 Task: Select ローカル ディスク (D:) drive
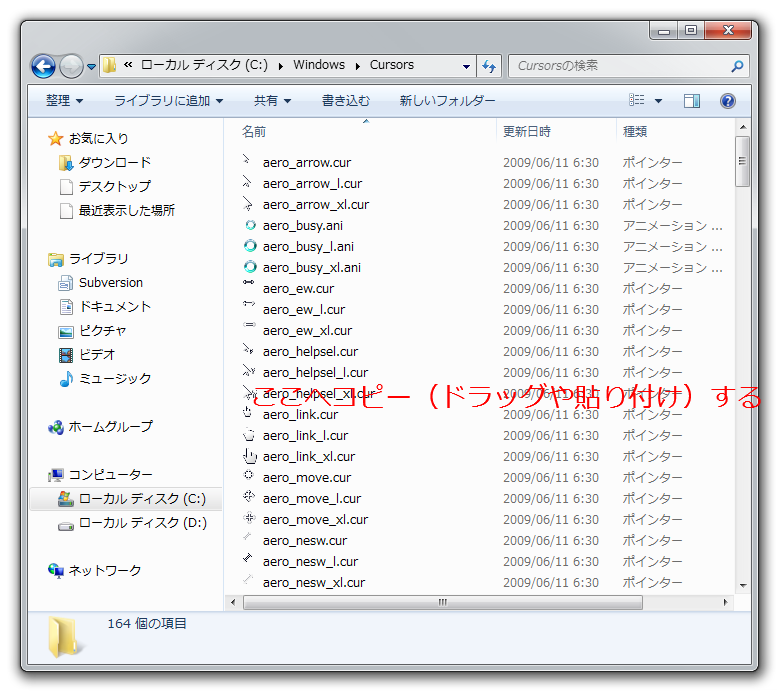[x=142, y=522]
